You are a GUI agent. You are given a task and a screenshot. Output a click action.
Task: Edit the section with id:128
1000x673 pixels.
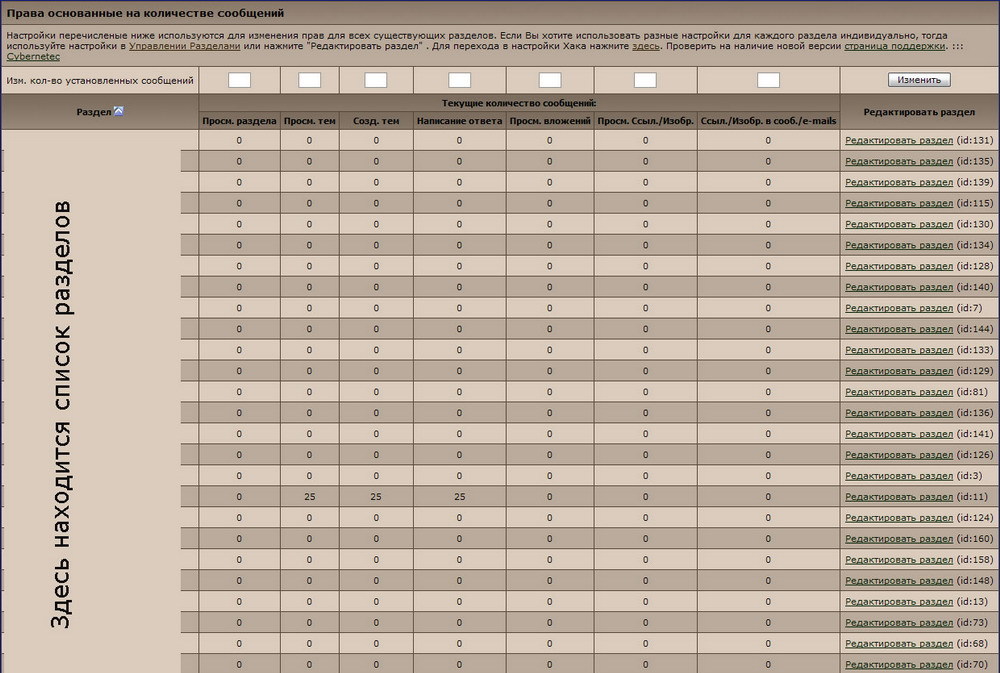[x=899, y=266]
